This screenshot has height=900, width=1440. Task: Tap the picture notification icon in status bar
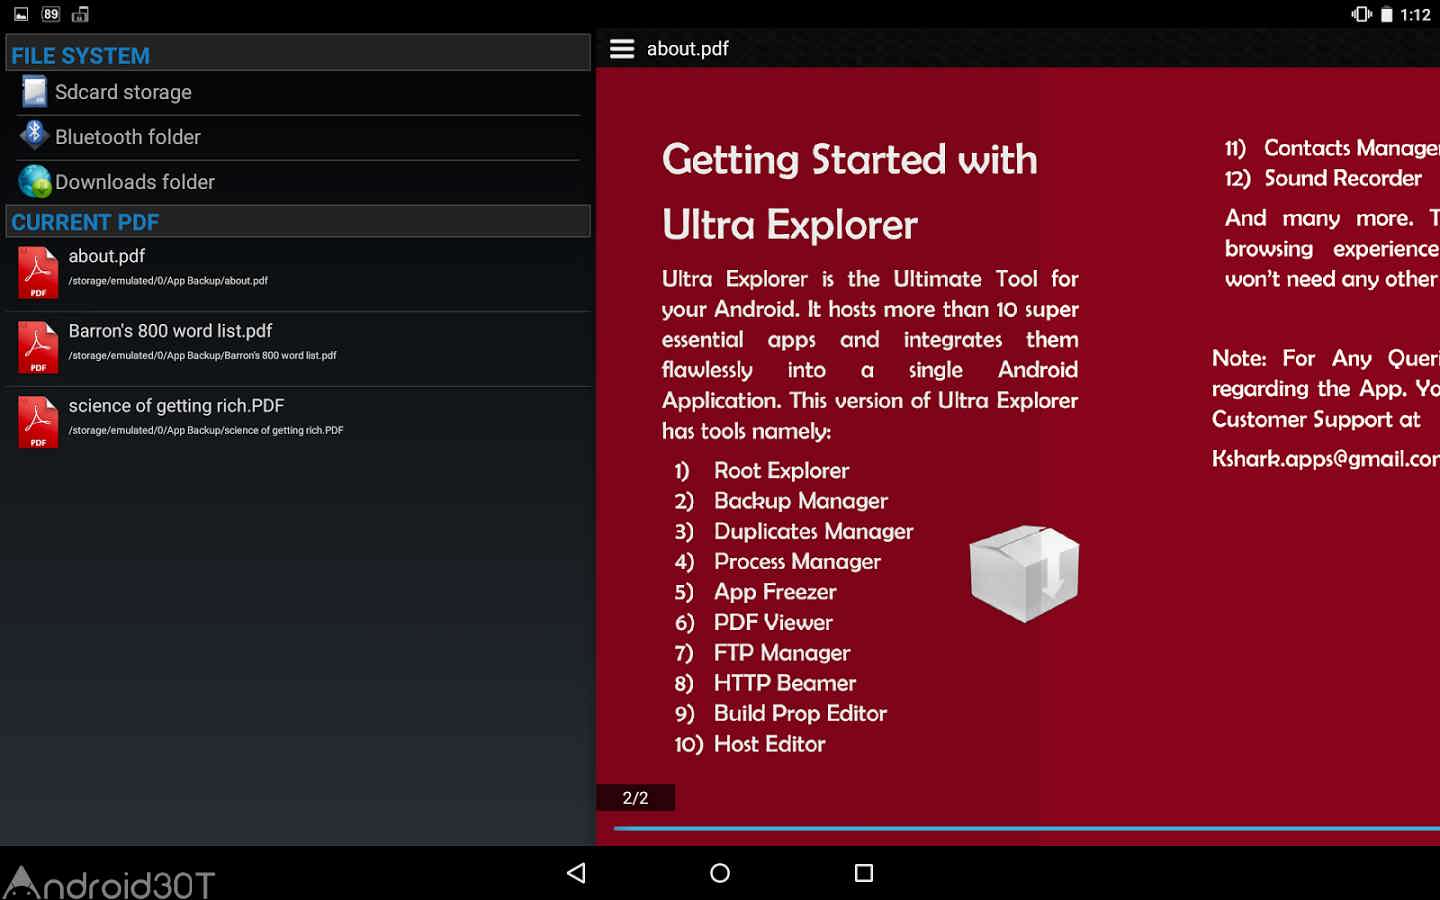click(21, 14)
